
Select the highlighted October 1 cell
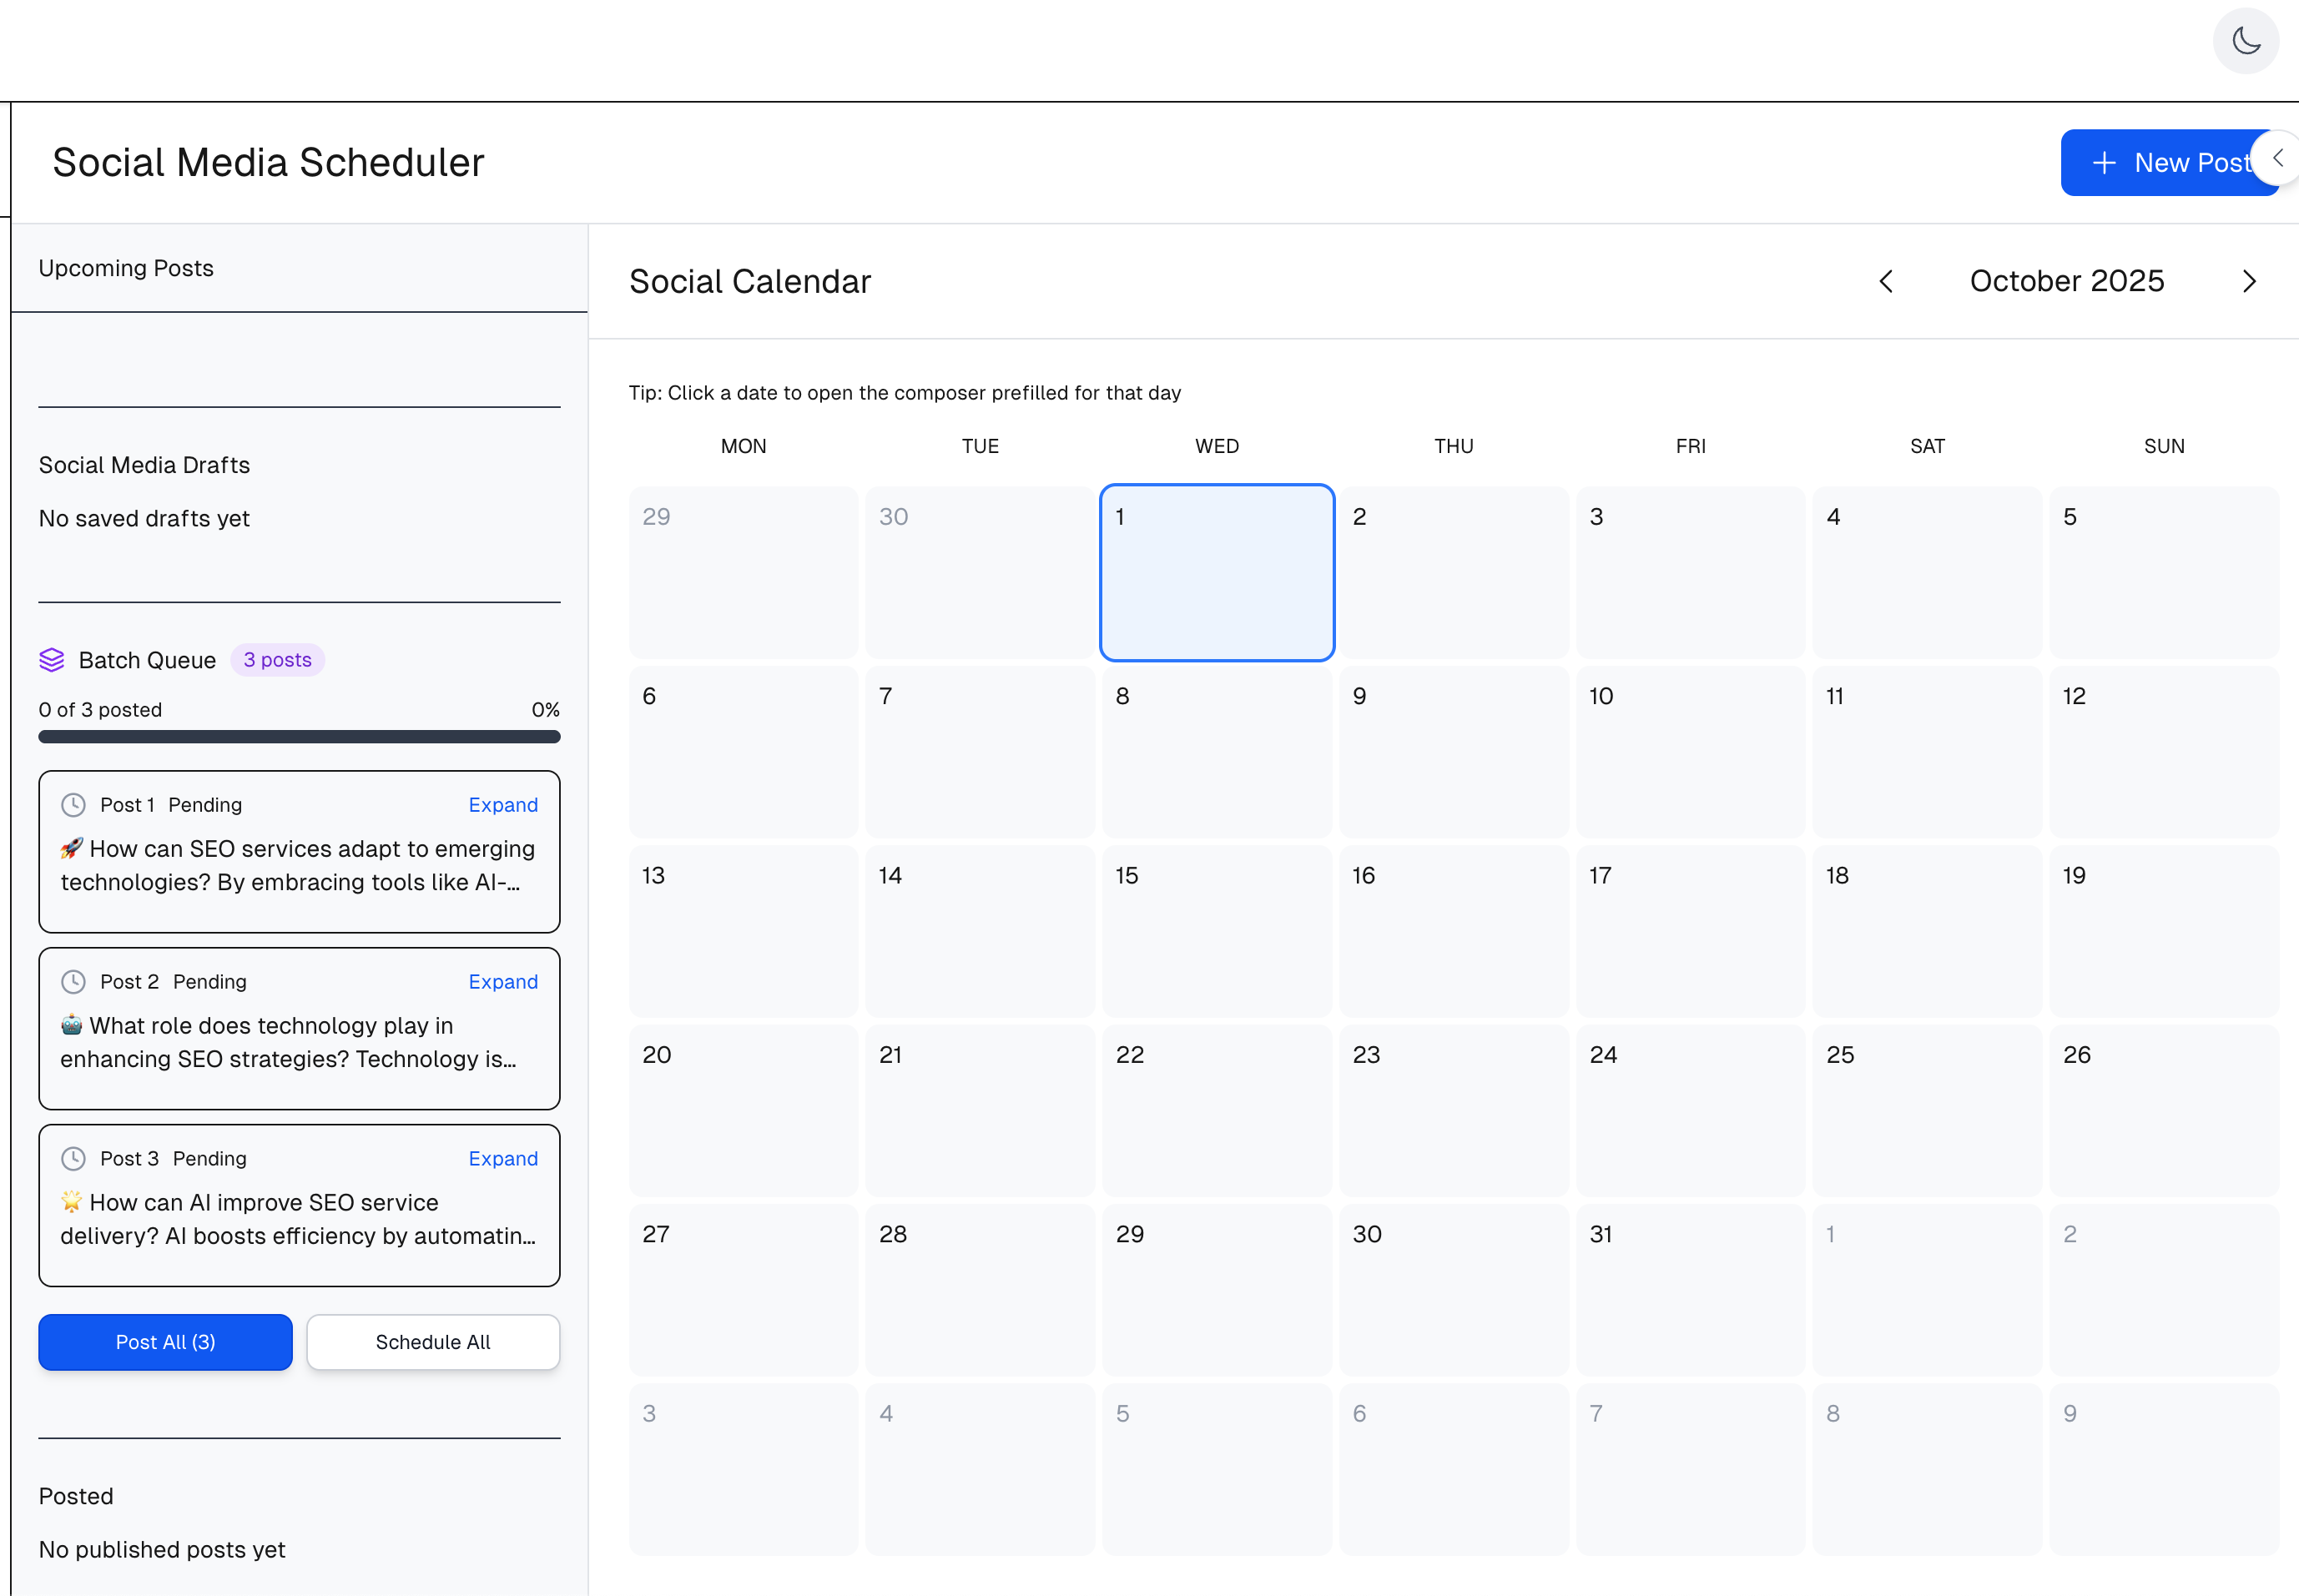point(1216,573)
